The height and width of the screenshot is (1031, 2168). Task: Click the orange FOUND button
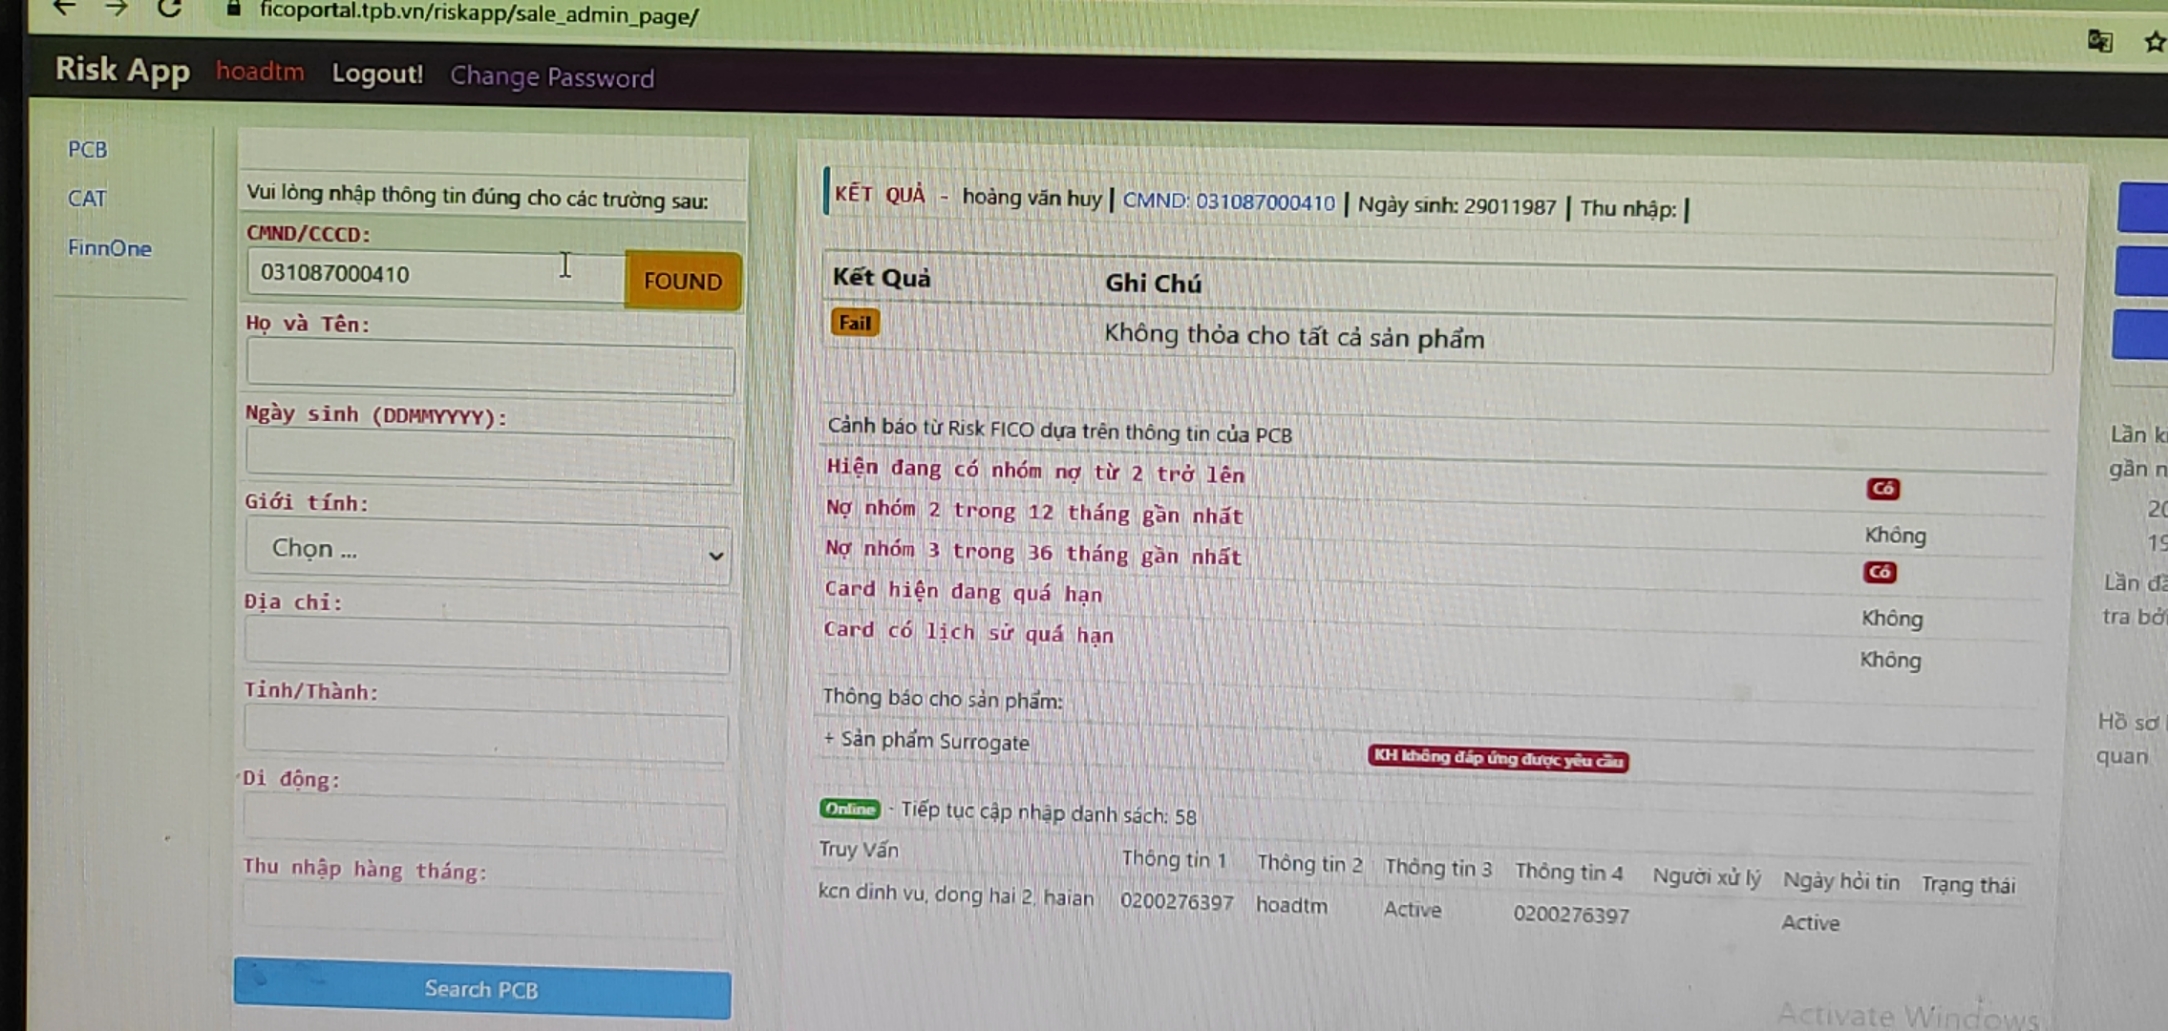(683, 281)
